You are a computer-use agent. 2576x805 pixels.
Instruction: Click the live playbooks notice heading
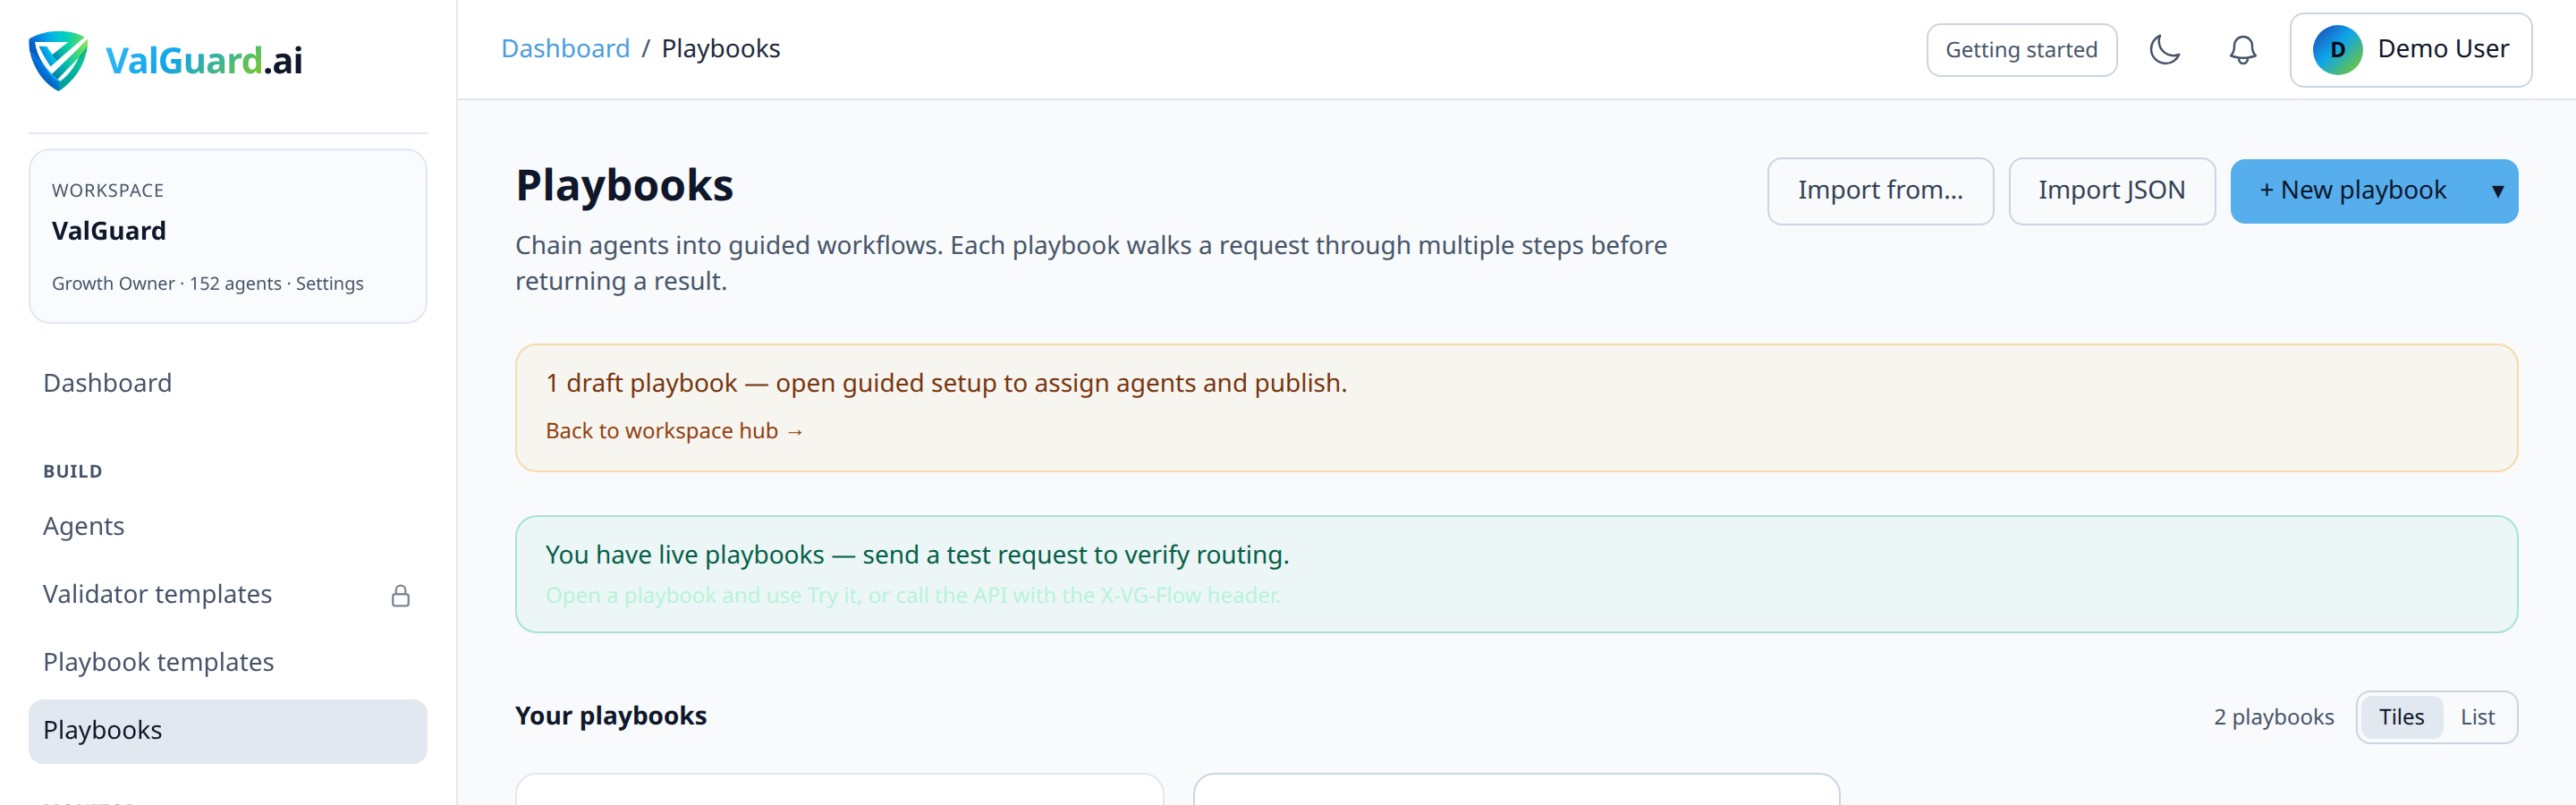pos(916,555)
